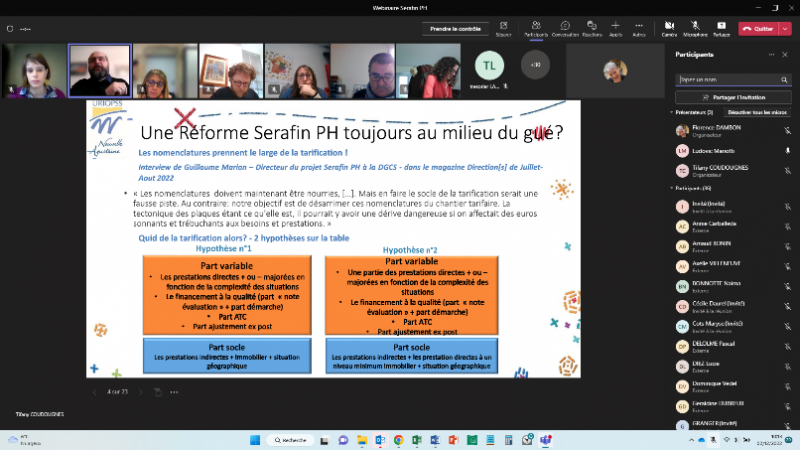The height and width of the screenshot is (450, 800).
Task: Click Désactiver tous les micros button
Action: [x=757, y=112]
